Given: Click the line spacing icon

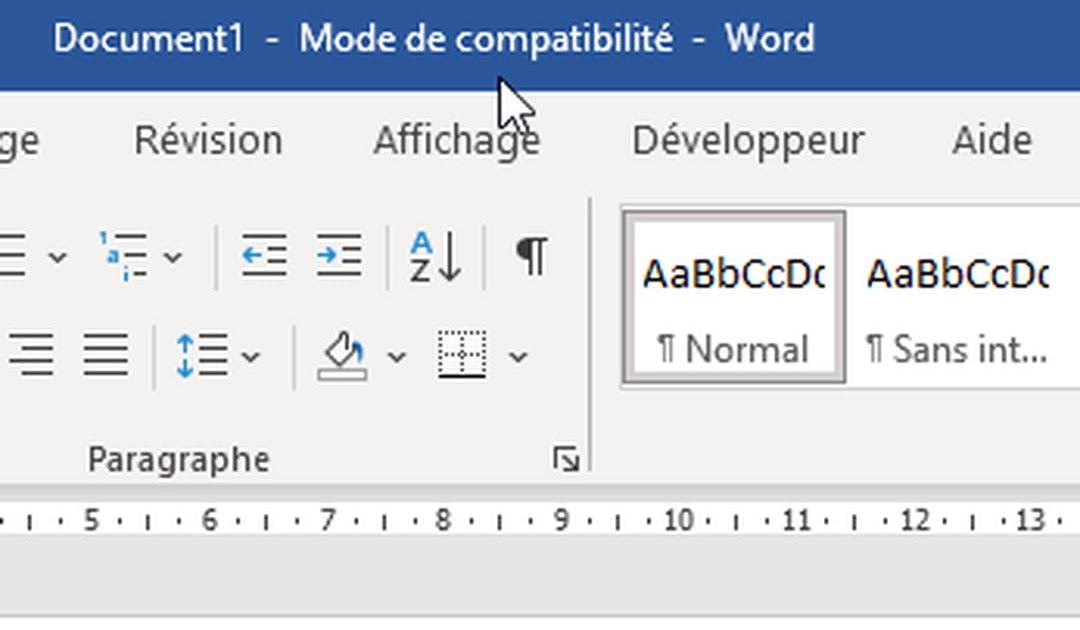Looking at the screenshot, I should pos(202,355).
